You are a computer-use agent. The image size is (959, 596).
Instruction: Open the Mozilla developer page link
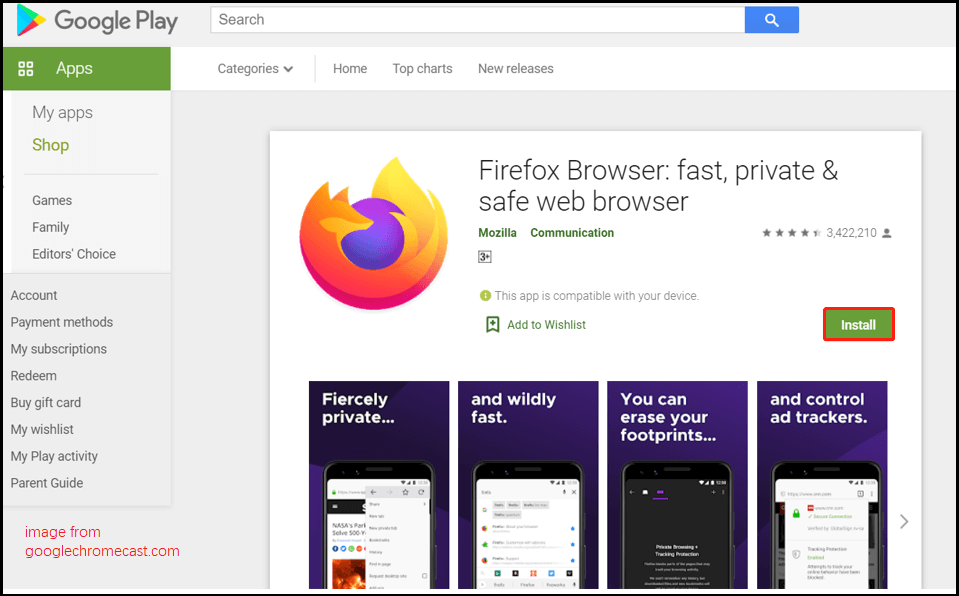pos(497,231)
